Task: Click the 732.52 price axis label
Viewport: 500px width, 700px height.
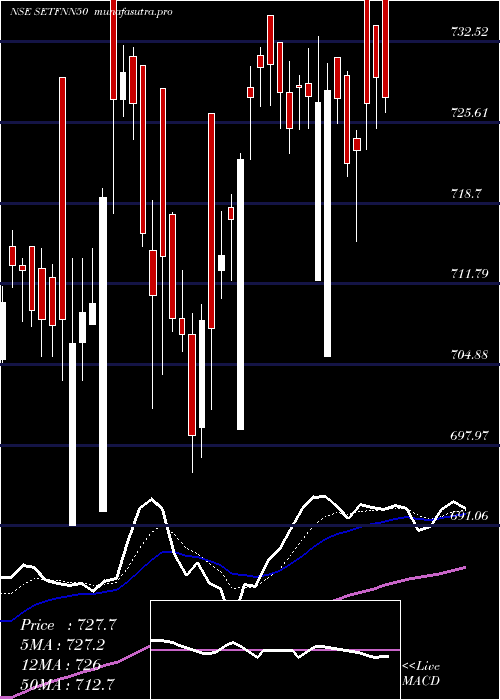Action: pos(469,32)
